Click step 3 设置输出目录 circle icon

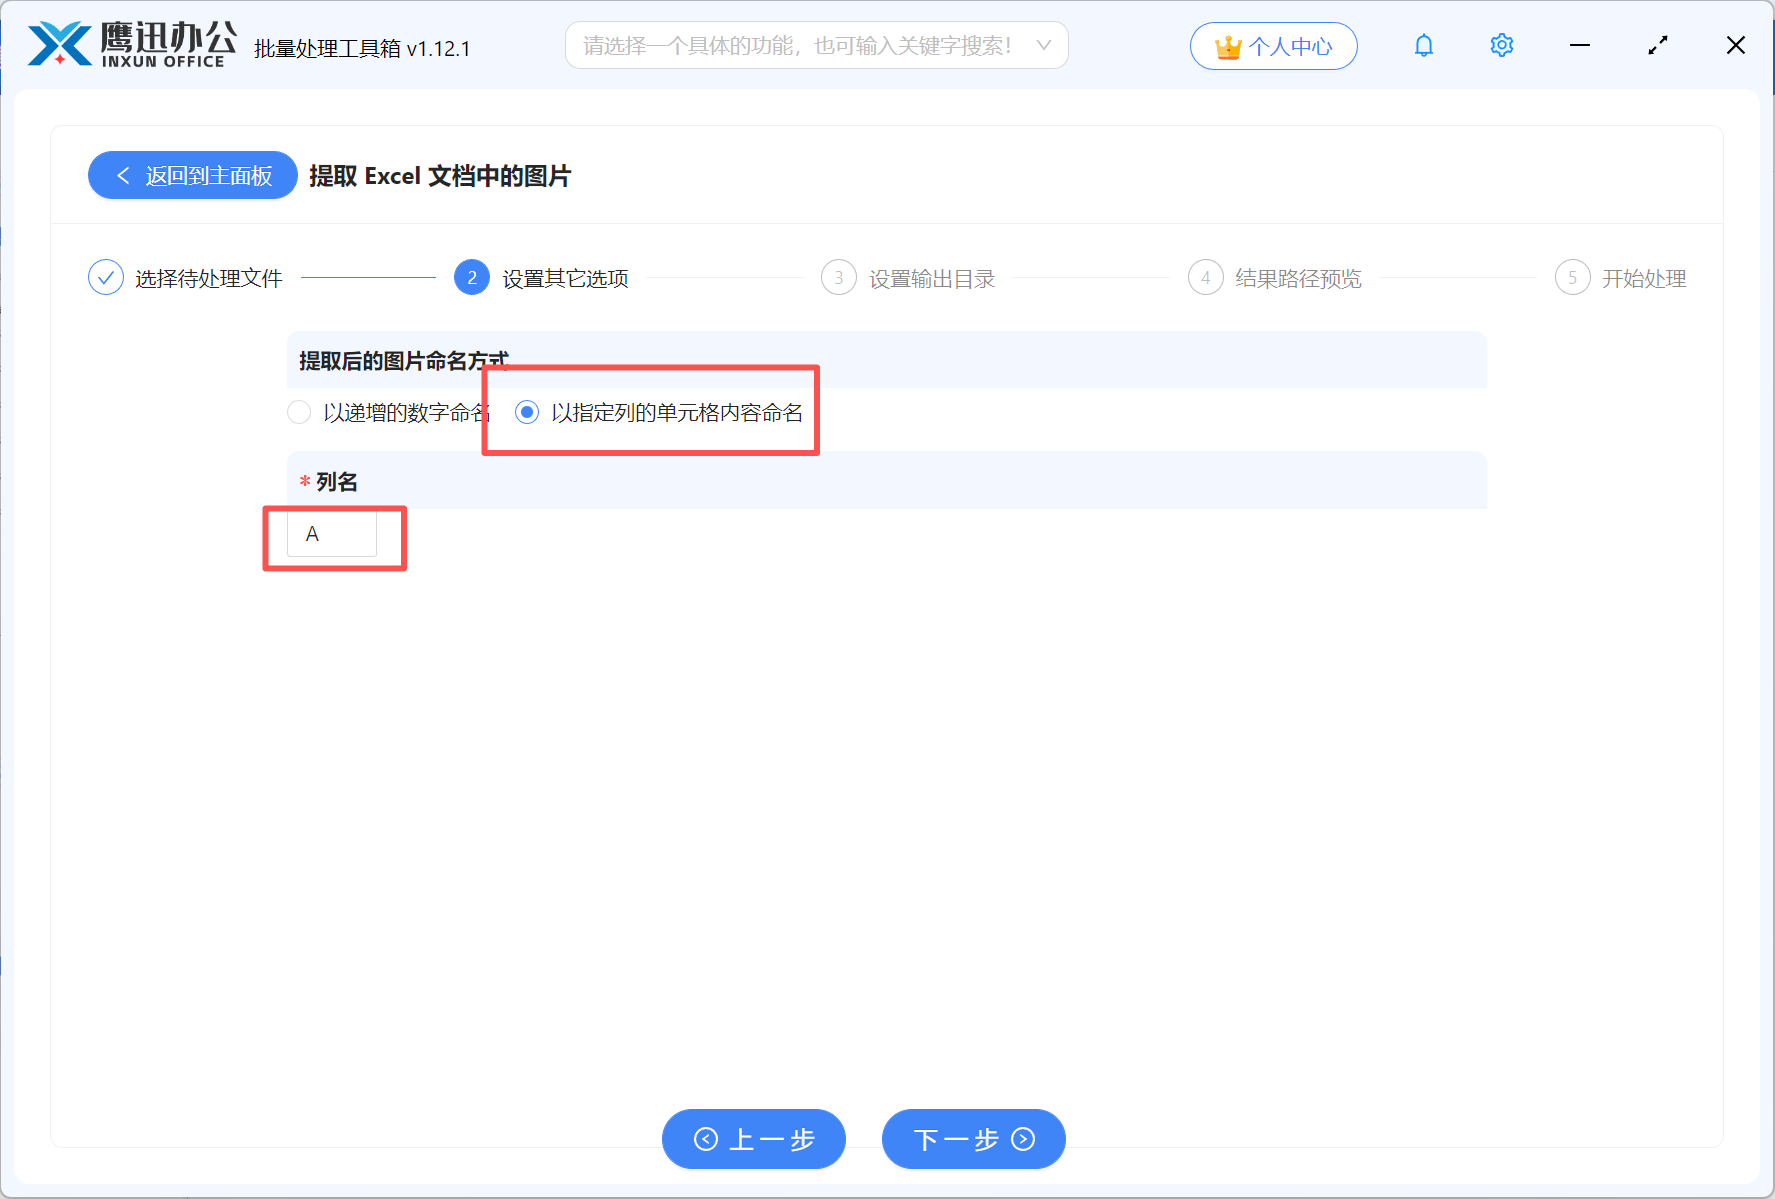tap(838, 277)
